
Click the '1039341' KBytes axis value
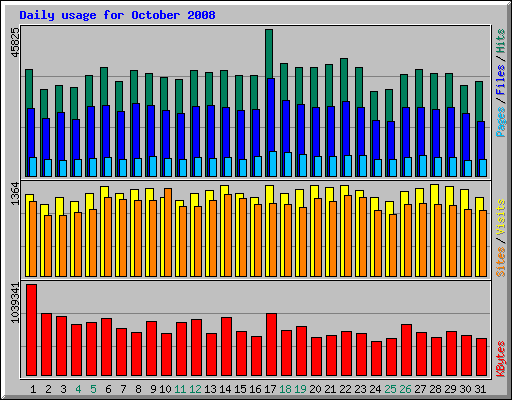[15, 303]
